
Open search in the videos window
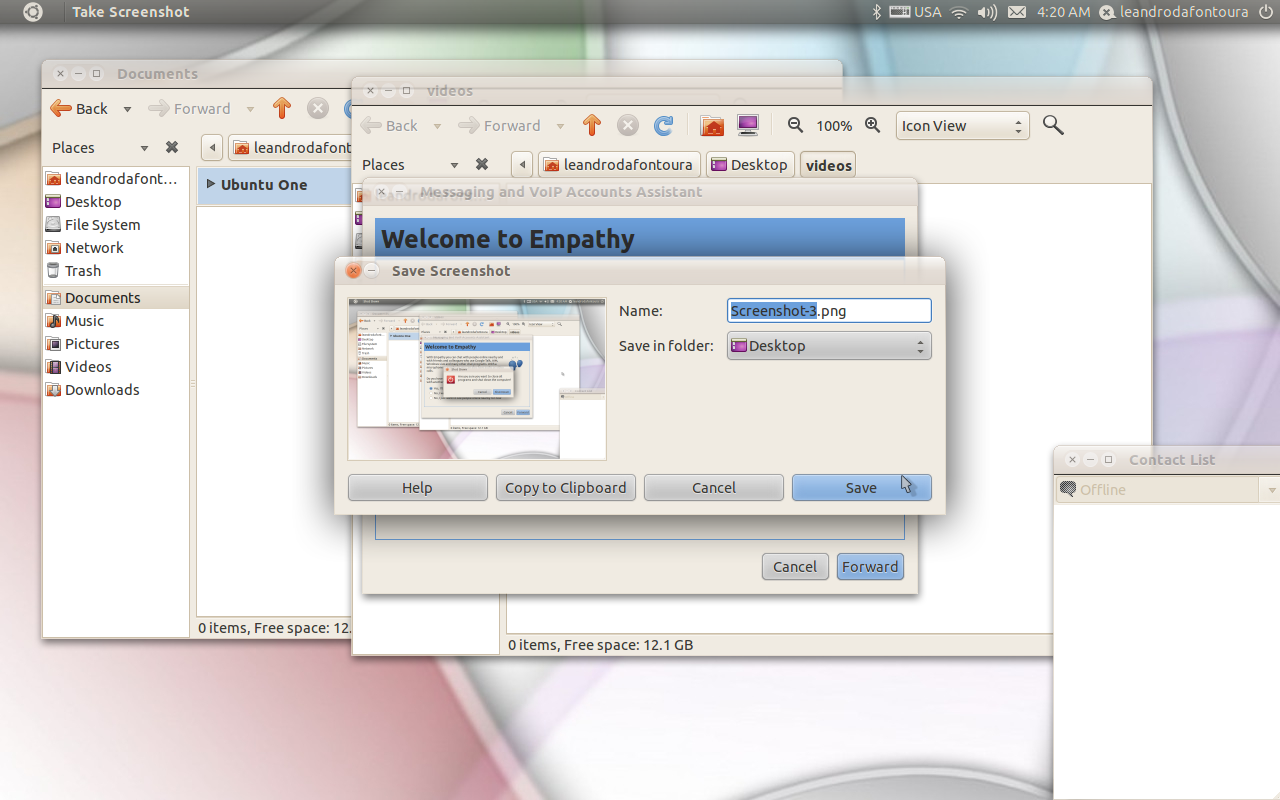point(1053,125)
